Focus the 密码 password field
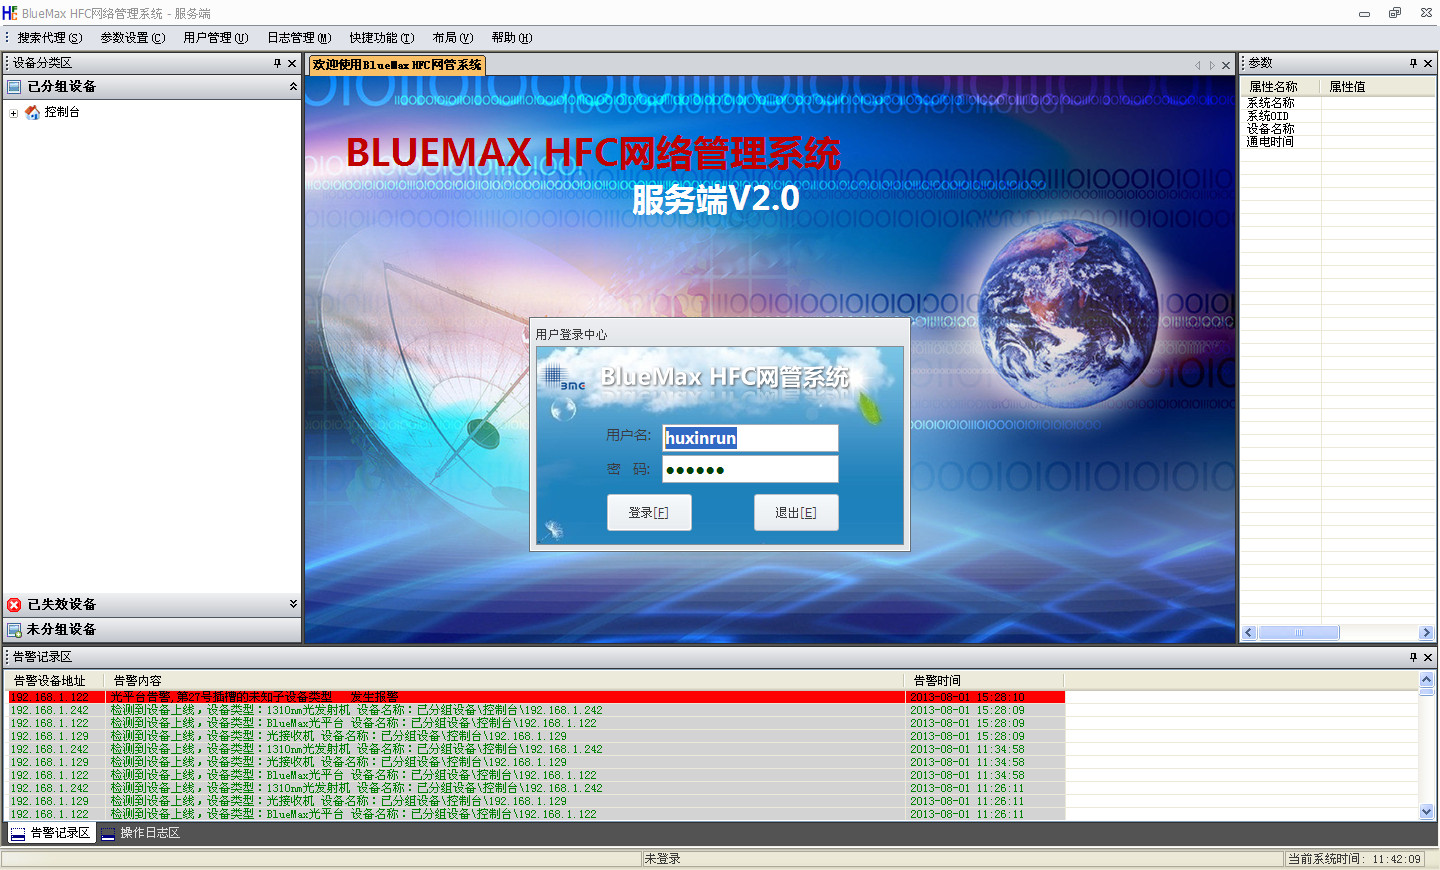This screenshot has width=1440, height=870. point(750,469)
